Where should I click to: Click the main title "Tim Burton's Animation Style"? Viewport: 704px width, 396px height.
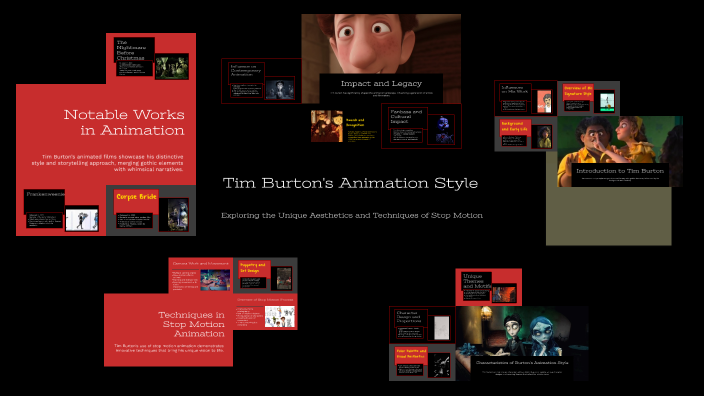coord(350,183)
